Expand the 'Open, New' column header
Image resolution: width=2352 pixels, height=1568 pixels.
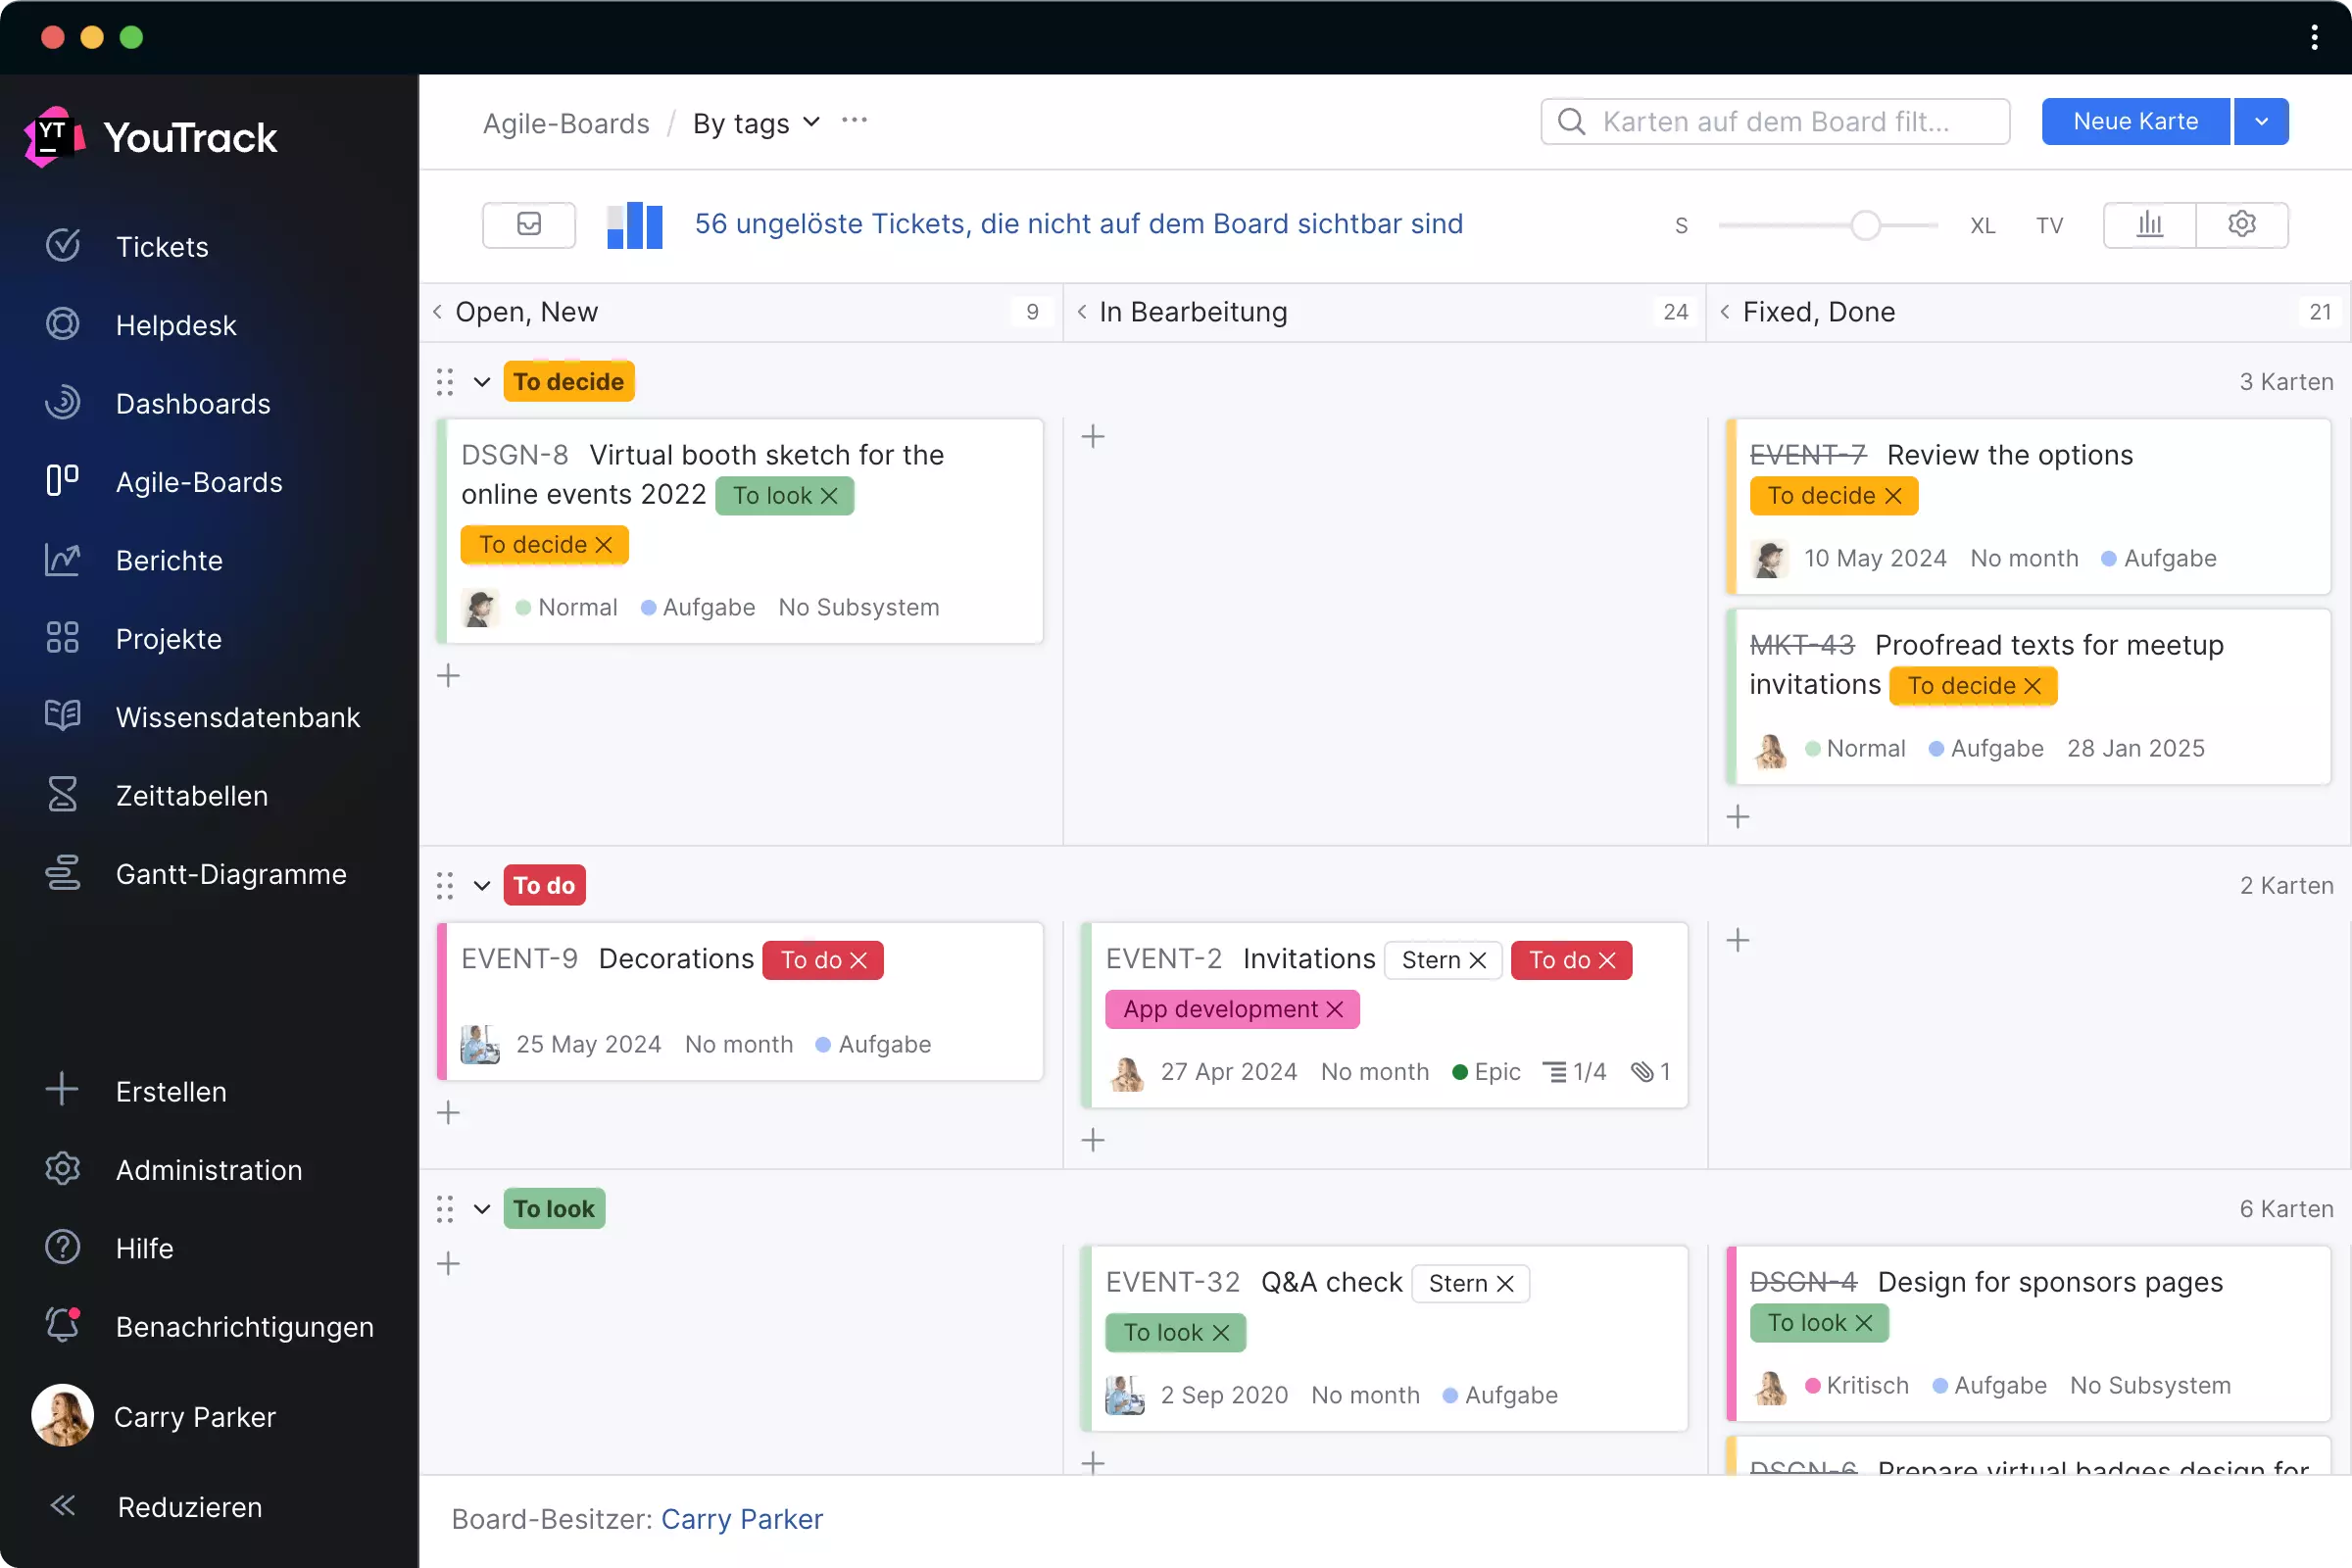pos(437,312)
